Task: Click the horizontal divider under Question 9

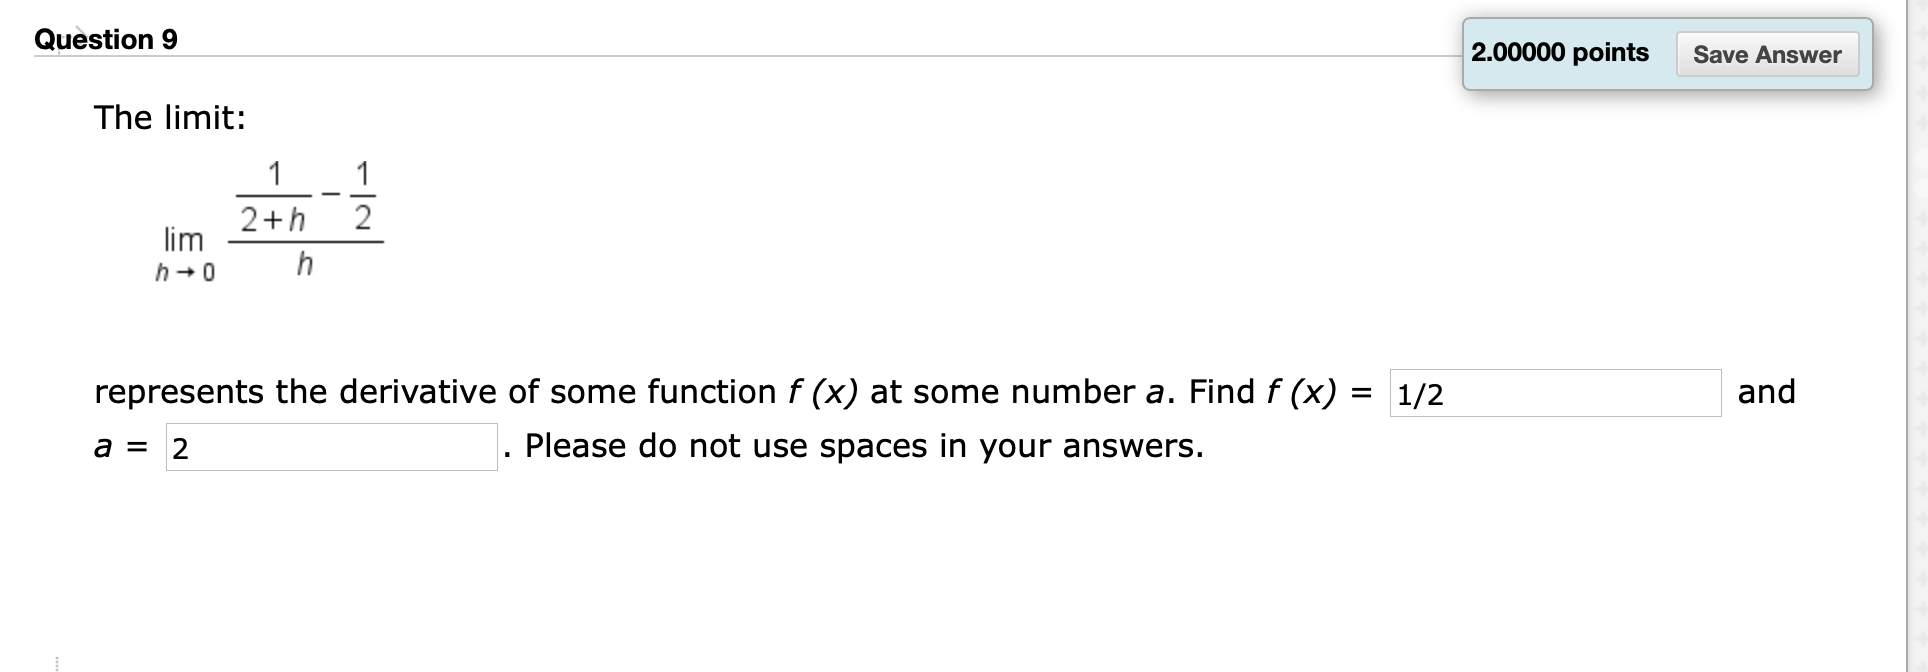Action: [700, 57]
